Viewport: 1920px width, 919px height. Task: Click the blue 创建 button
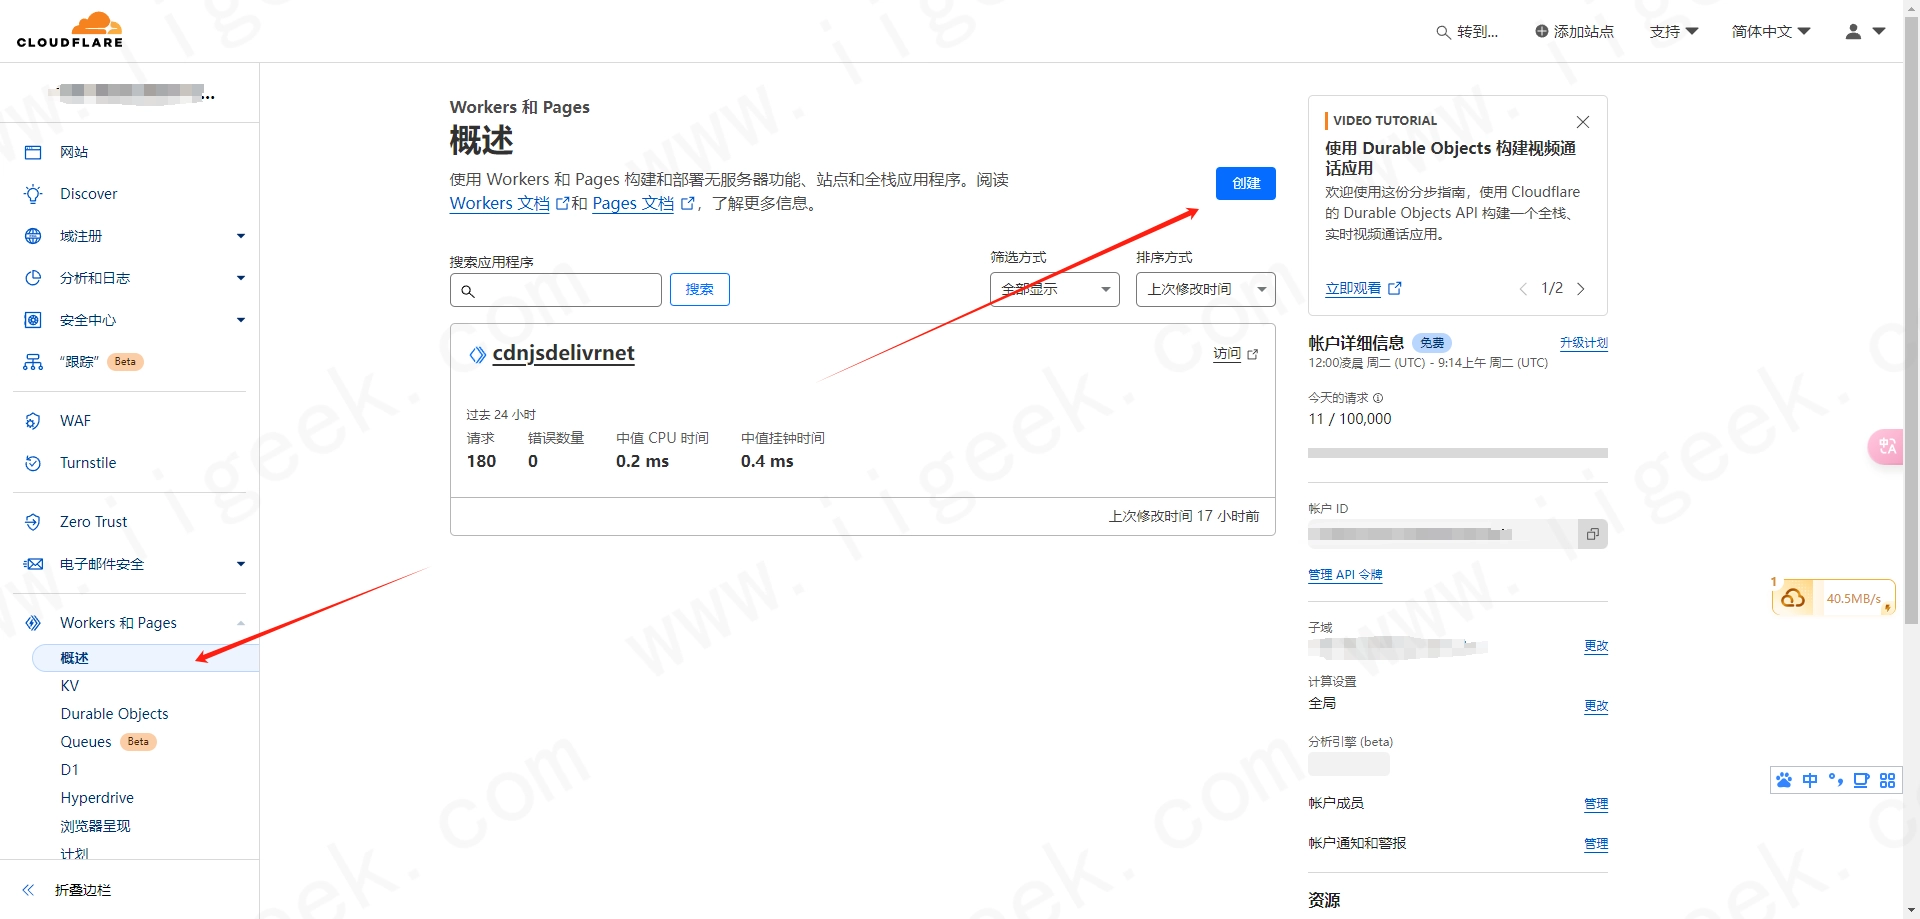click(x=1246, y=183)
